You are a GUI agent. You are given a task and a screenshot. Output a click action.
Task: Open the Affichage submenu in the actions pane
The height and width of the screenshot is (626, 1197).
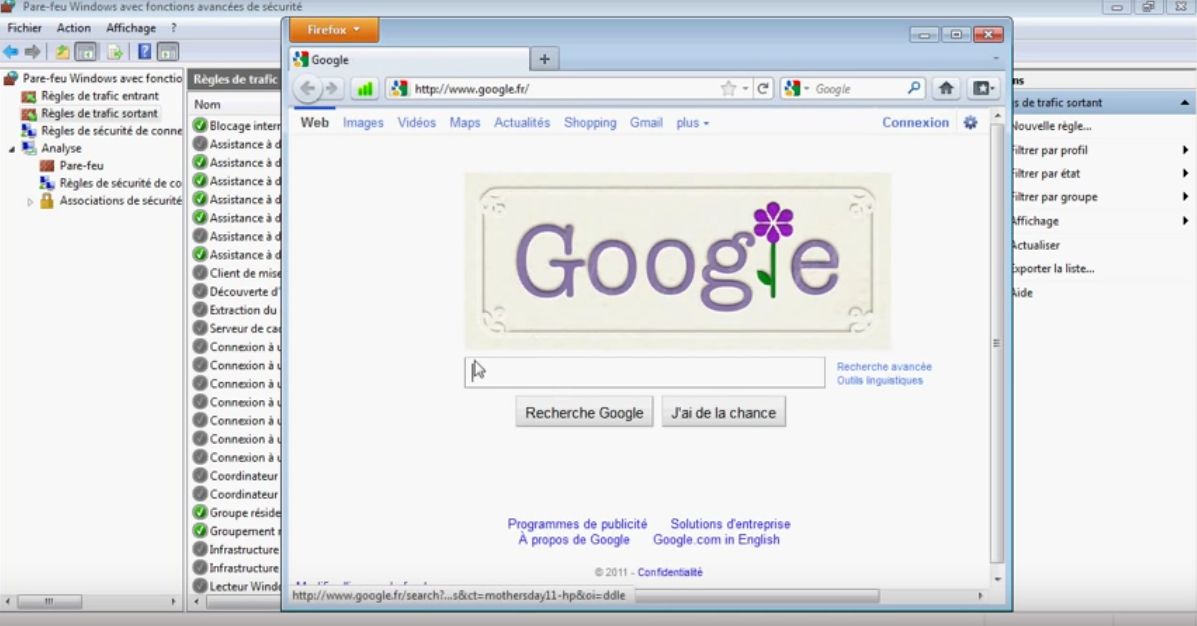(1100, 221)
